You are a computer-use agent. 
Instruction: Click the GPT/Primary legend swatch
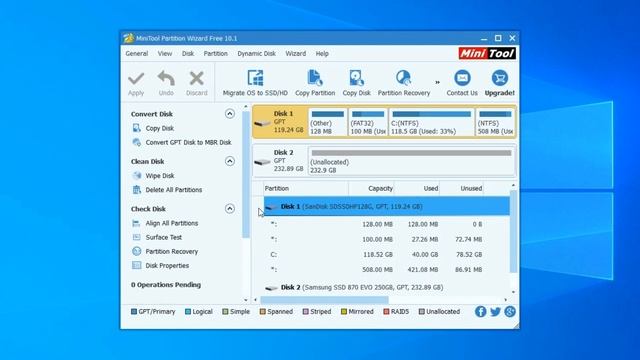(134, 311)
